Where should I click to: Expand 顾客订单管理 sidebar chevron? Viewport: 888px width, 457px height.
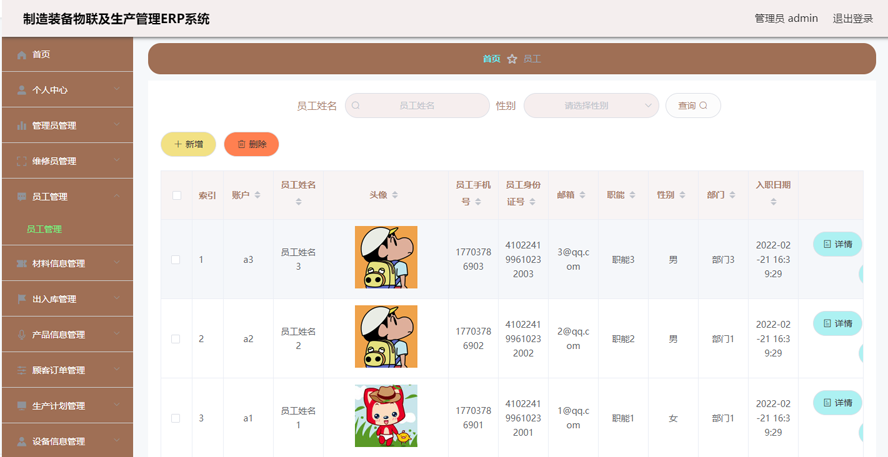click(x=117, y=369)
